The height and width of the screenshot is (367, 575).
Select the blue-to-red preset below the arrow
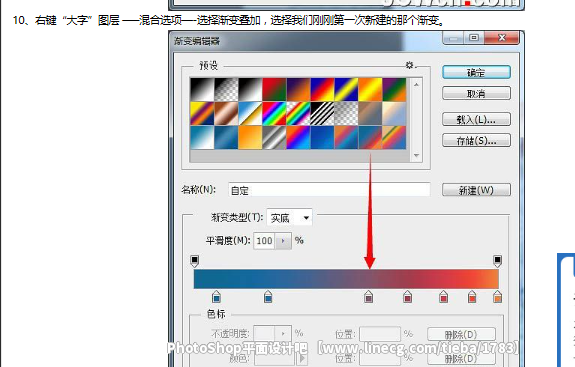point(370,137)
